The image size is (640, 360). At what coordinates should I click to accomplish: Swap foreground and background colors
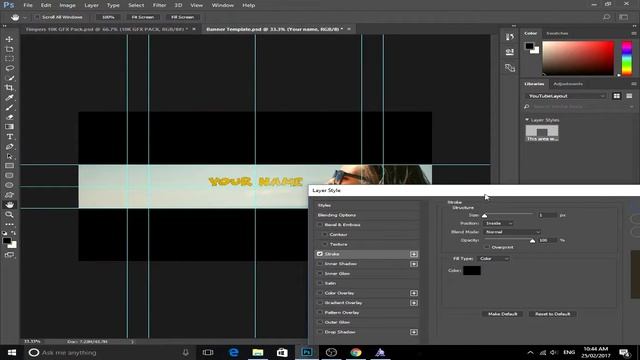(x=13, y=233)
